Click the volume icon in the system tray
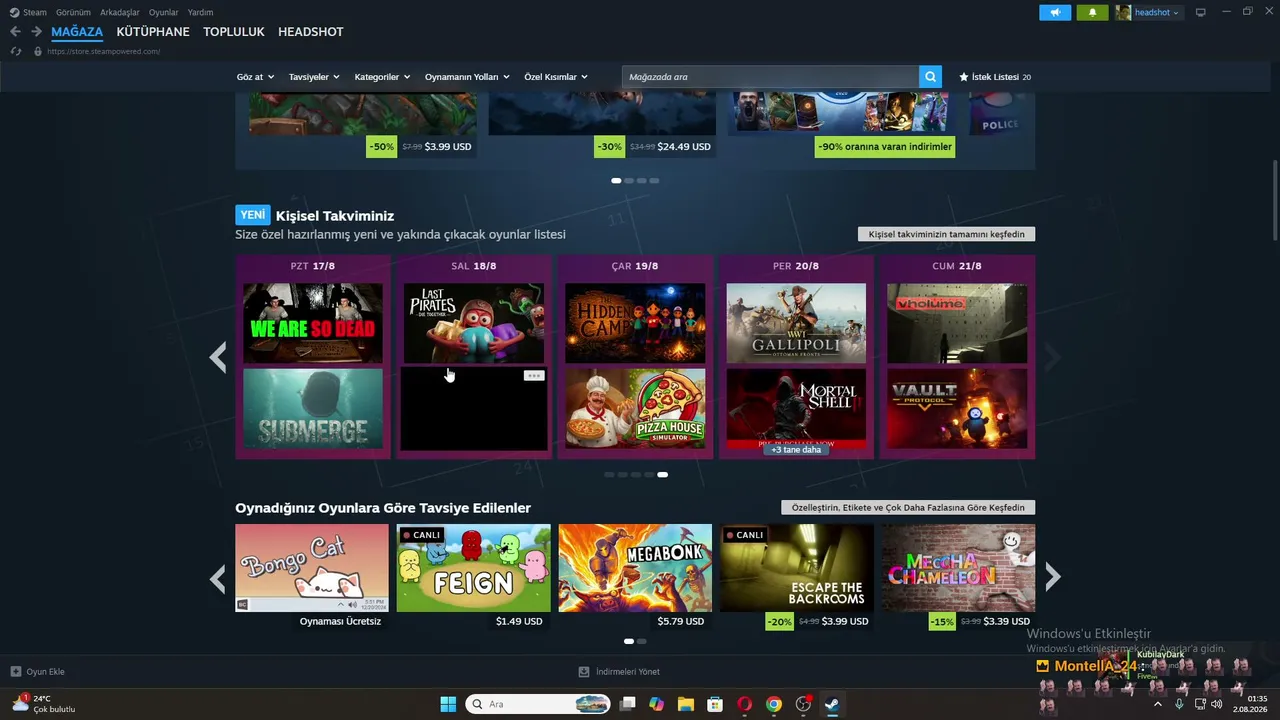The height and width of the screenshot is (720, 1280). tap(1217, 704)
